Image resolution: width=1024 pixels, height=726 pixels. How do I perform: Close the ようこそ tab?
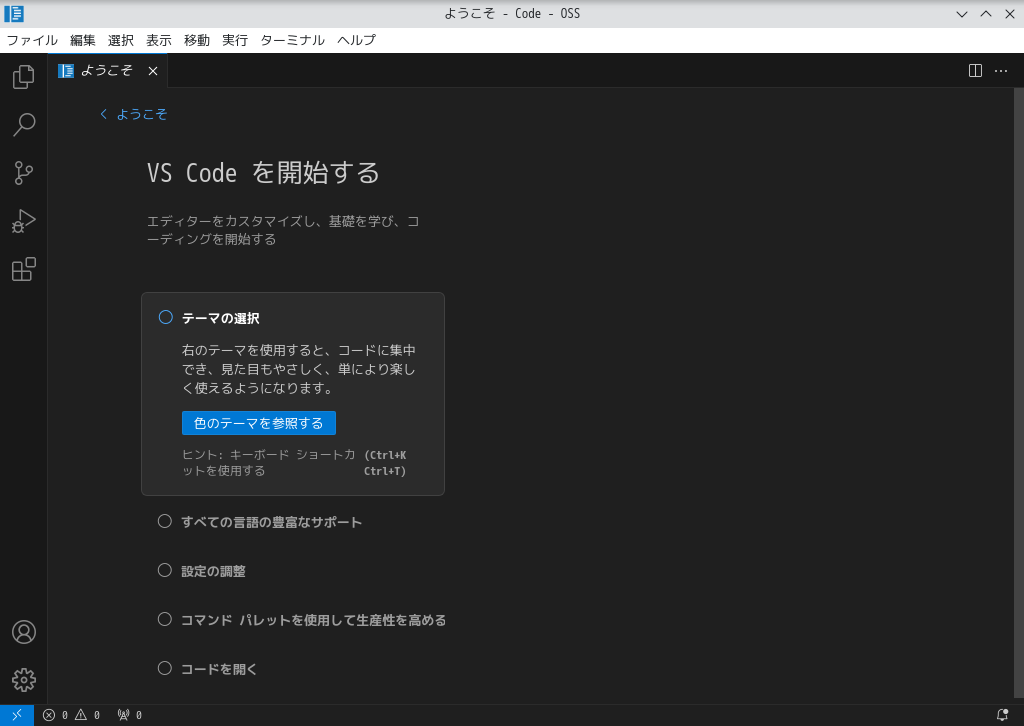(153, 71)
